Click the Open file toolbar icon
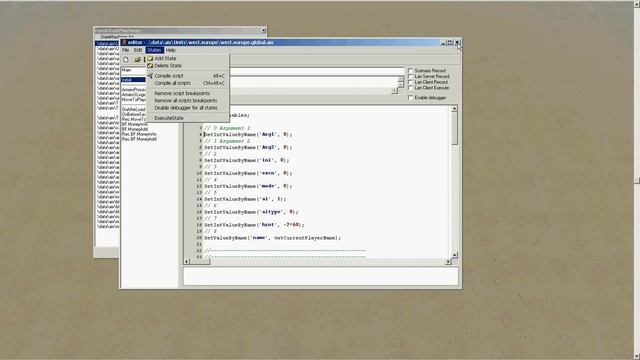Screen dimensions: 640x360 pyautogui.click(x=138, y=60)
